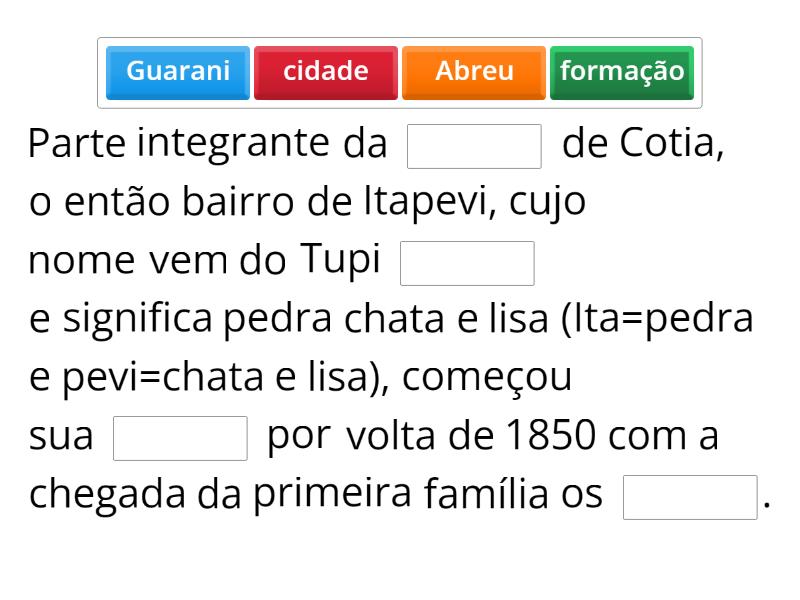Choose the orange "Abreu" word tile
The height and width of the screenshot is (600, 800).
[474, 72]
